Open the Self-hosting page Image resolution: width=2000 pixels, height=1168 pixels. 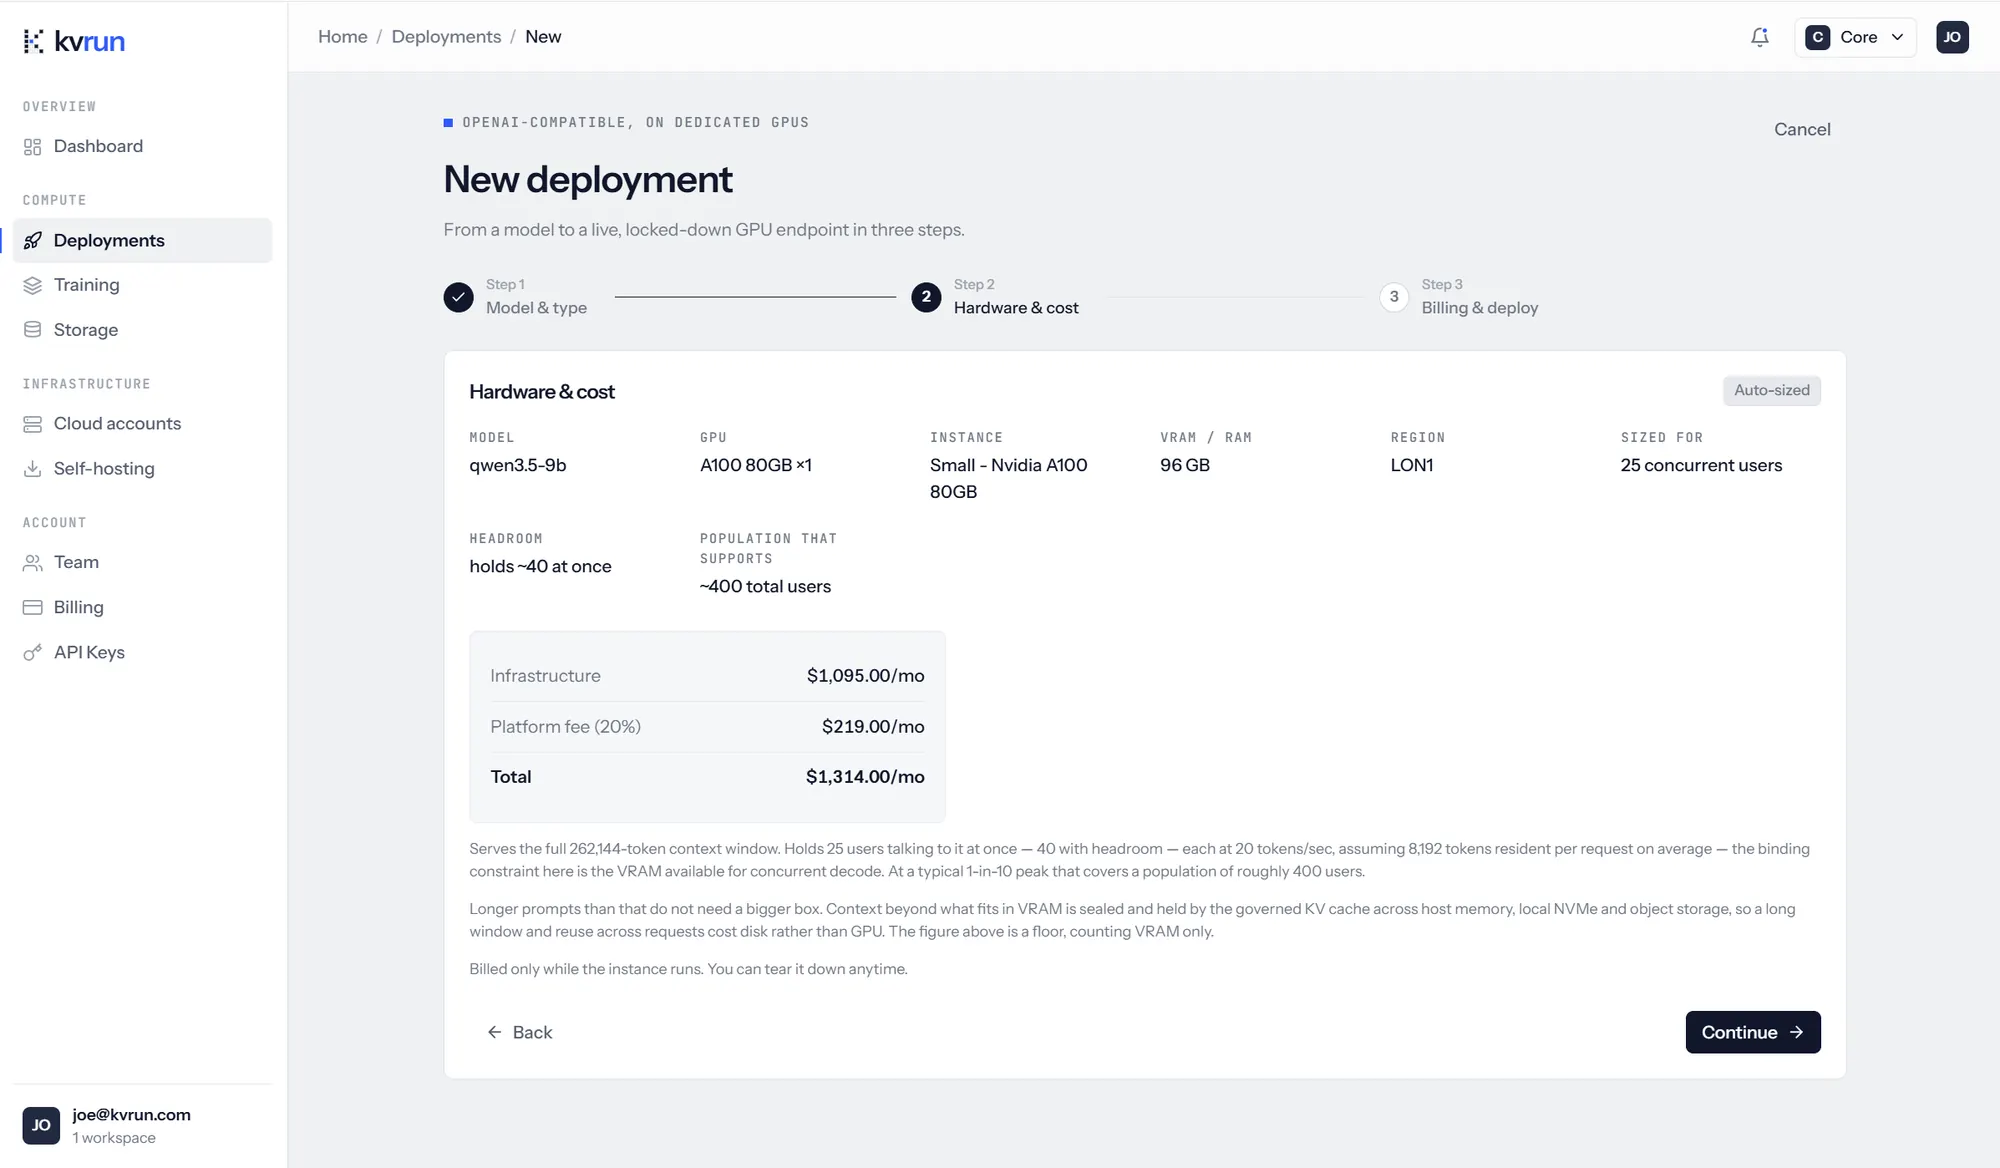pos(142,469)
